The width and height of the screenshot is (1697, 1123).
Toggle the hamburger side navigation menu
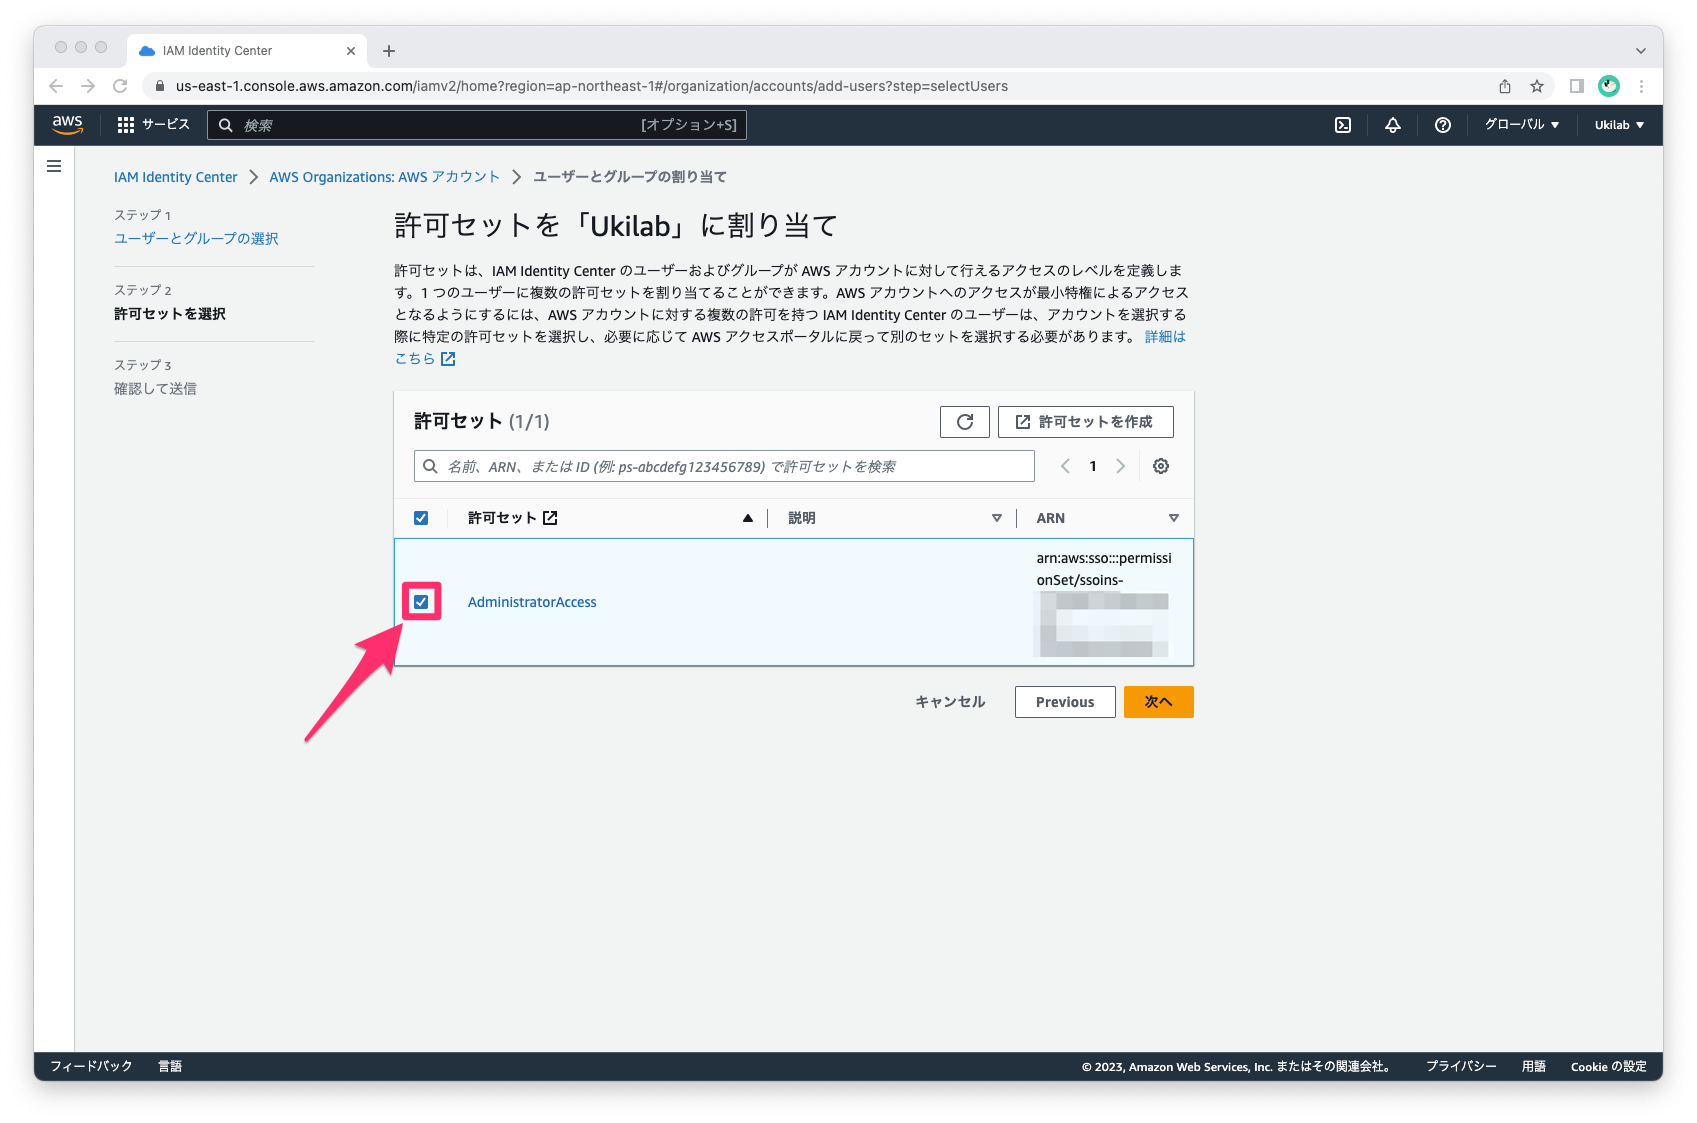pos(54,166)
